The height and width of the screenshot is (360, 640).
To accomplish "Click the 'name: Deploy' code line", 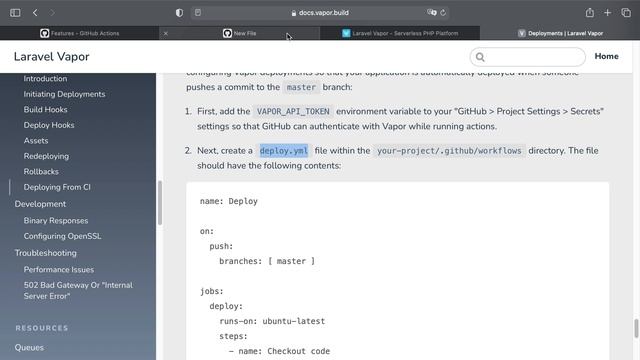I will (x=229, y=201).
